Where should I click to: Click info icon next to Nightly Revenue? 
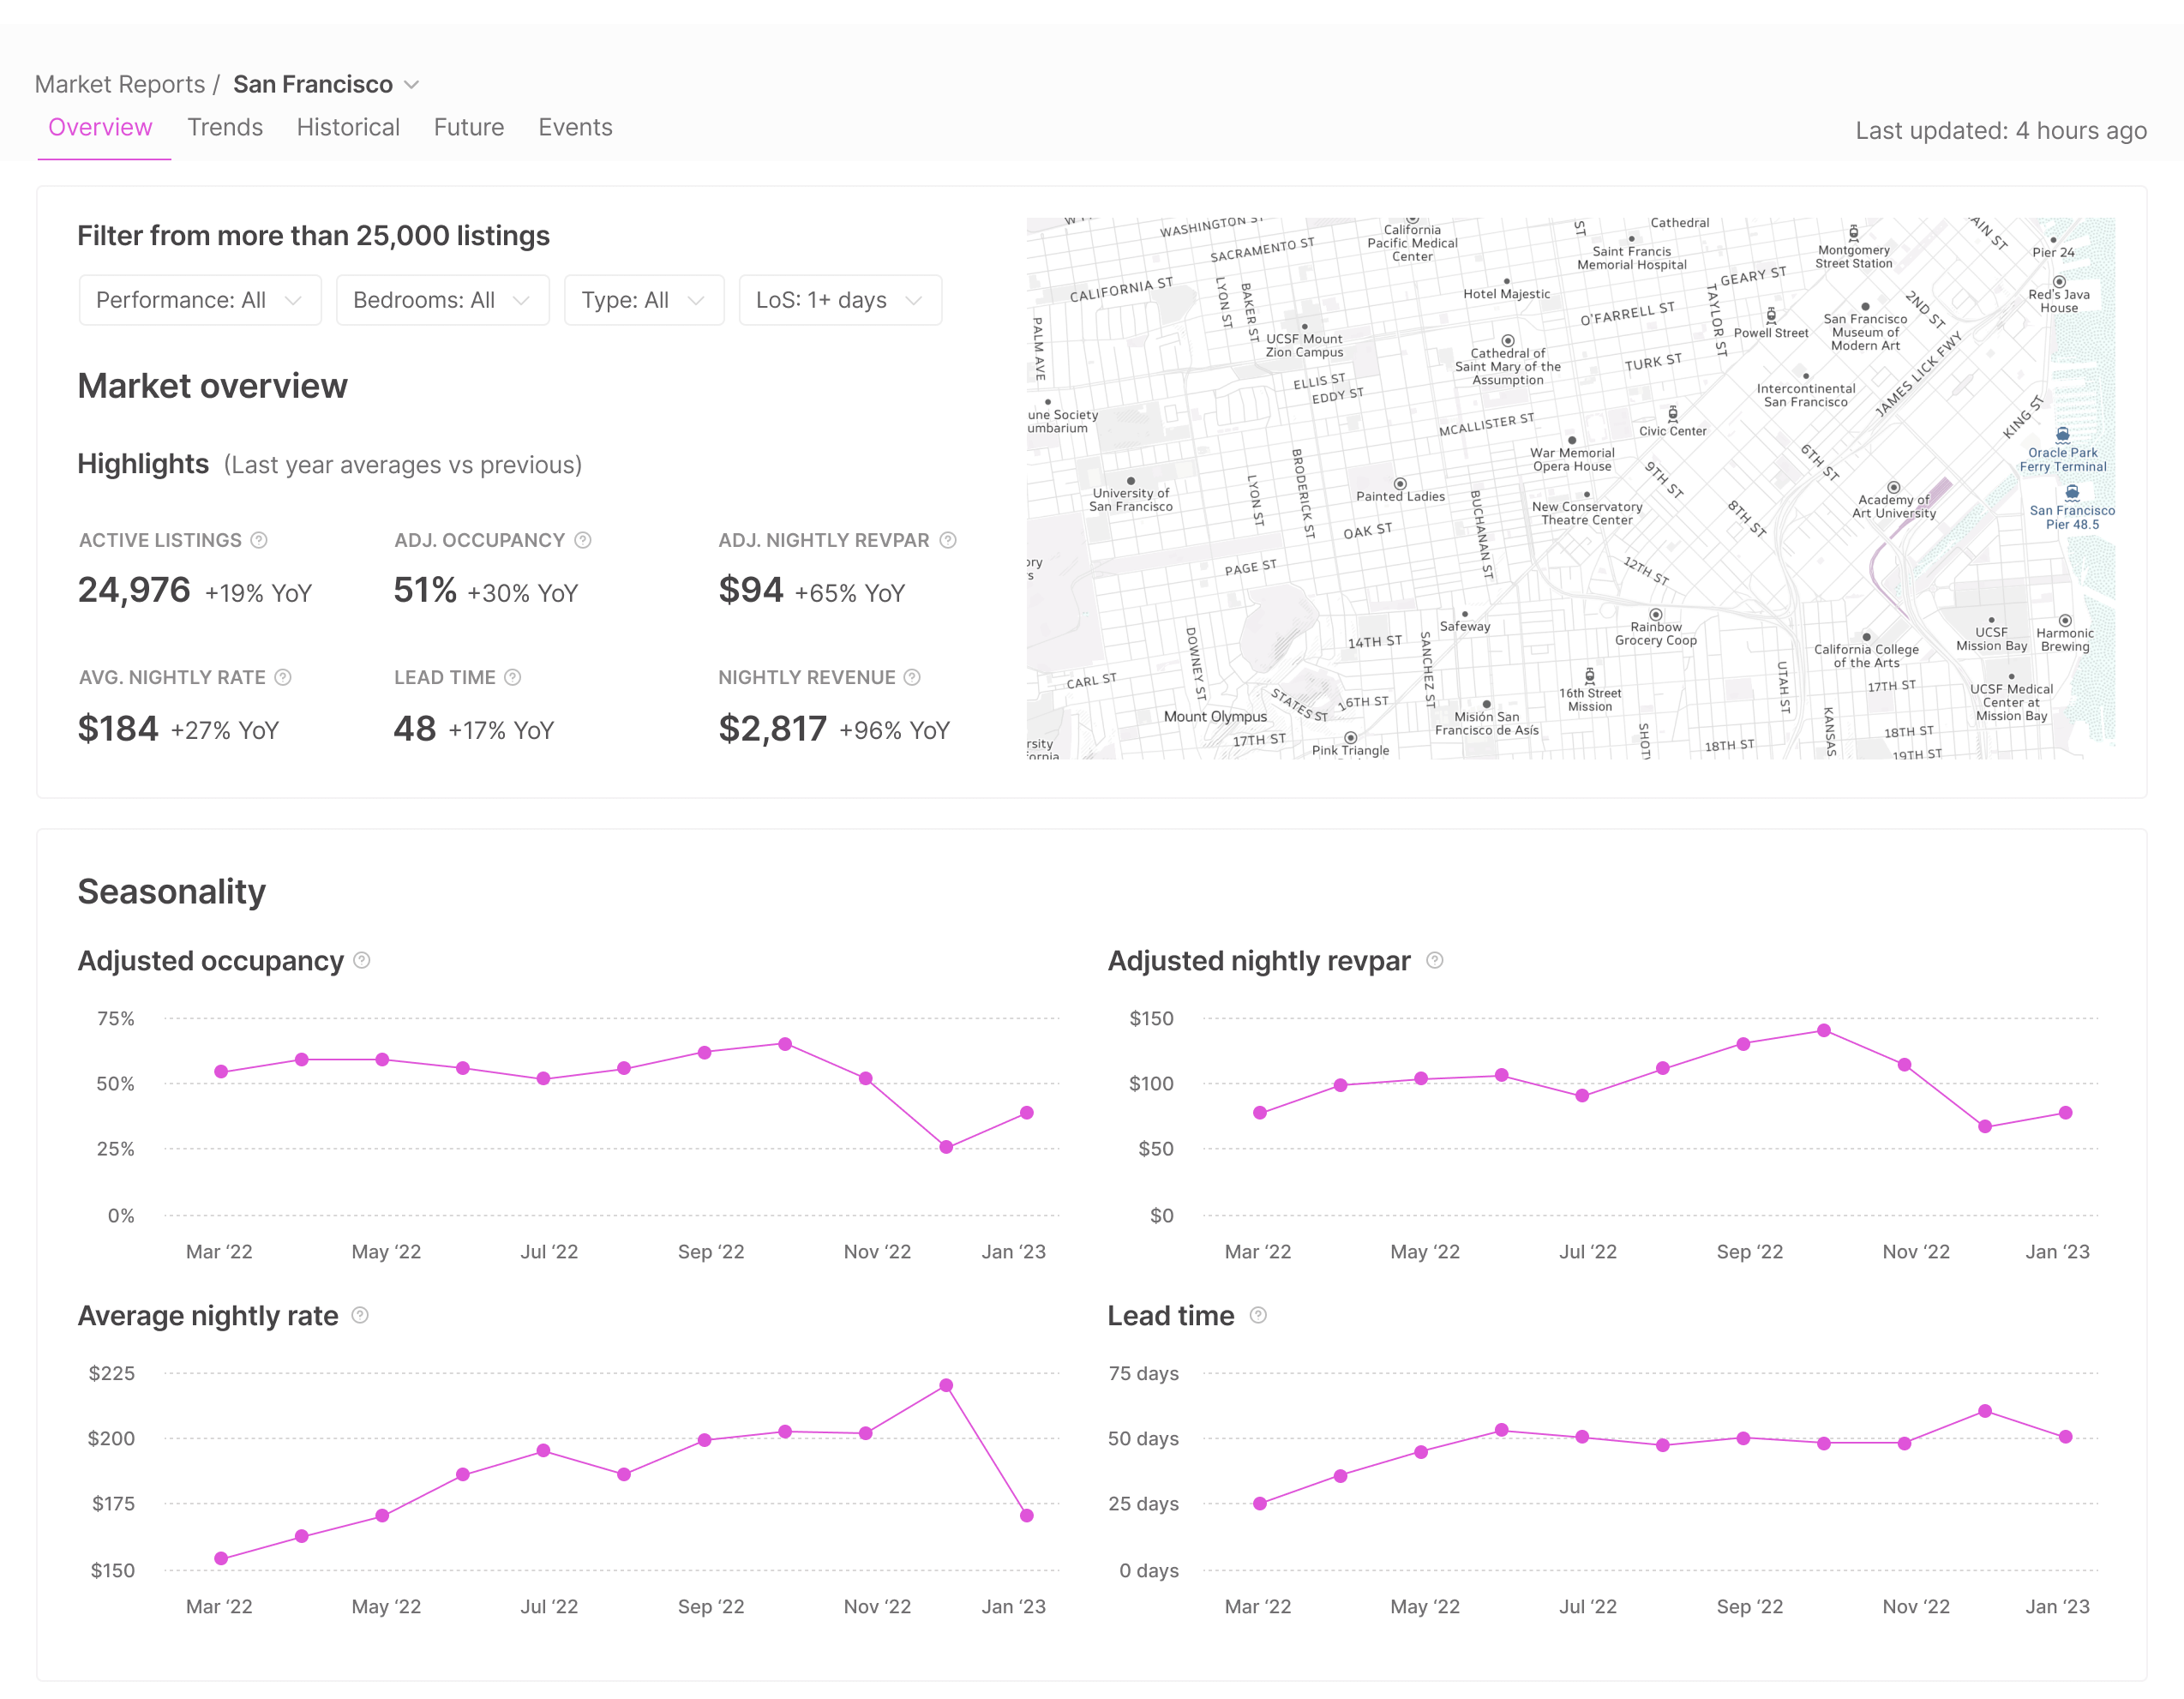click(x=912, y=677)
